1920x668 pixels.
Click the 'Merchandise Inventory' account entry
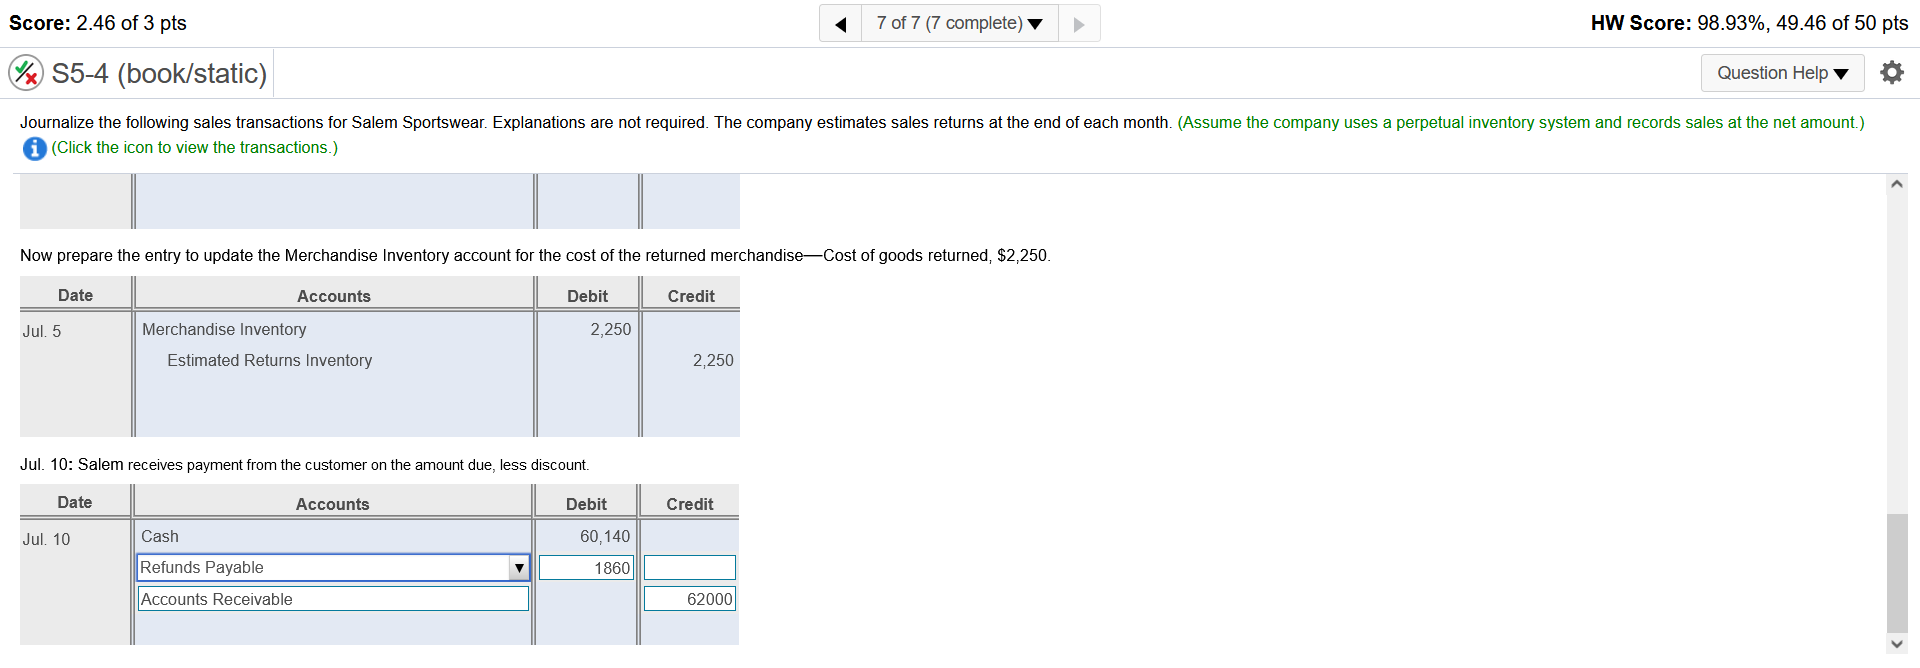tap(224, 329)
